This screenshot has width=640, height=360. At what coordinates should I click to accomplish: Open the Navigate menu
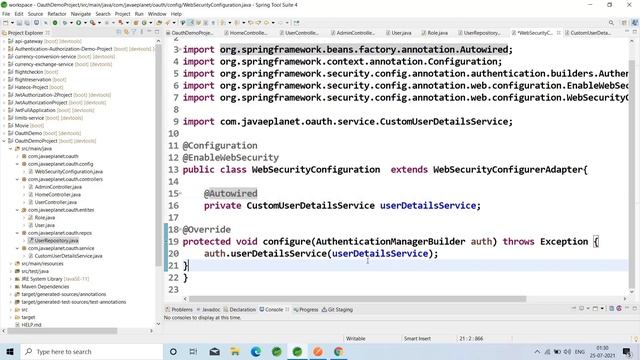tap(81, 14)
